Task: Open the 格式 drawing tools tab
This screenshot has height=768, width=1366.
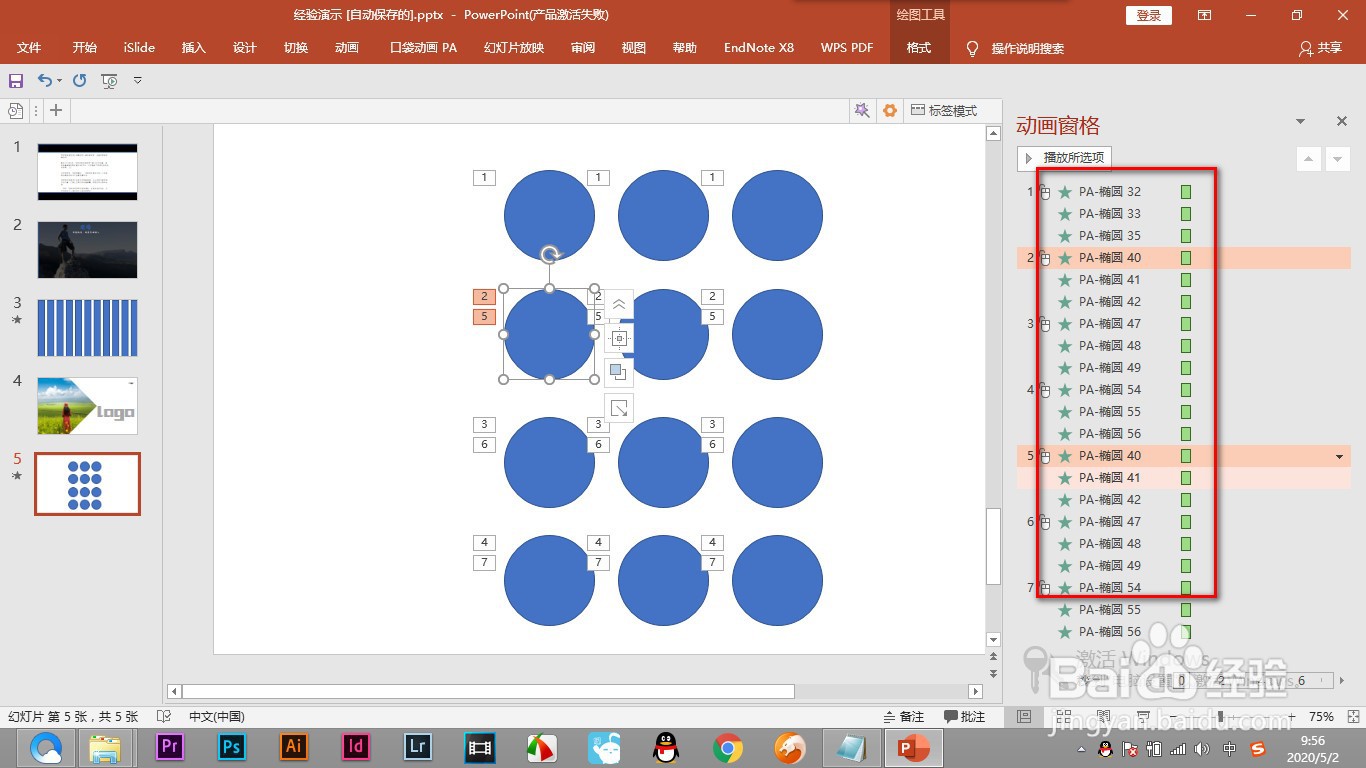Action: click(x=919, y=48)
